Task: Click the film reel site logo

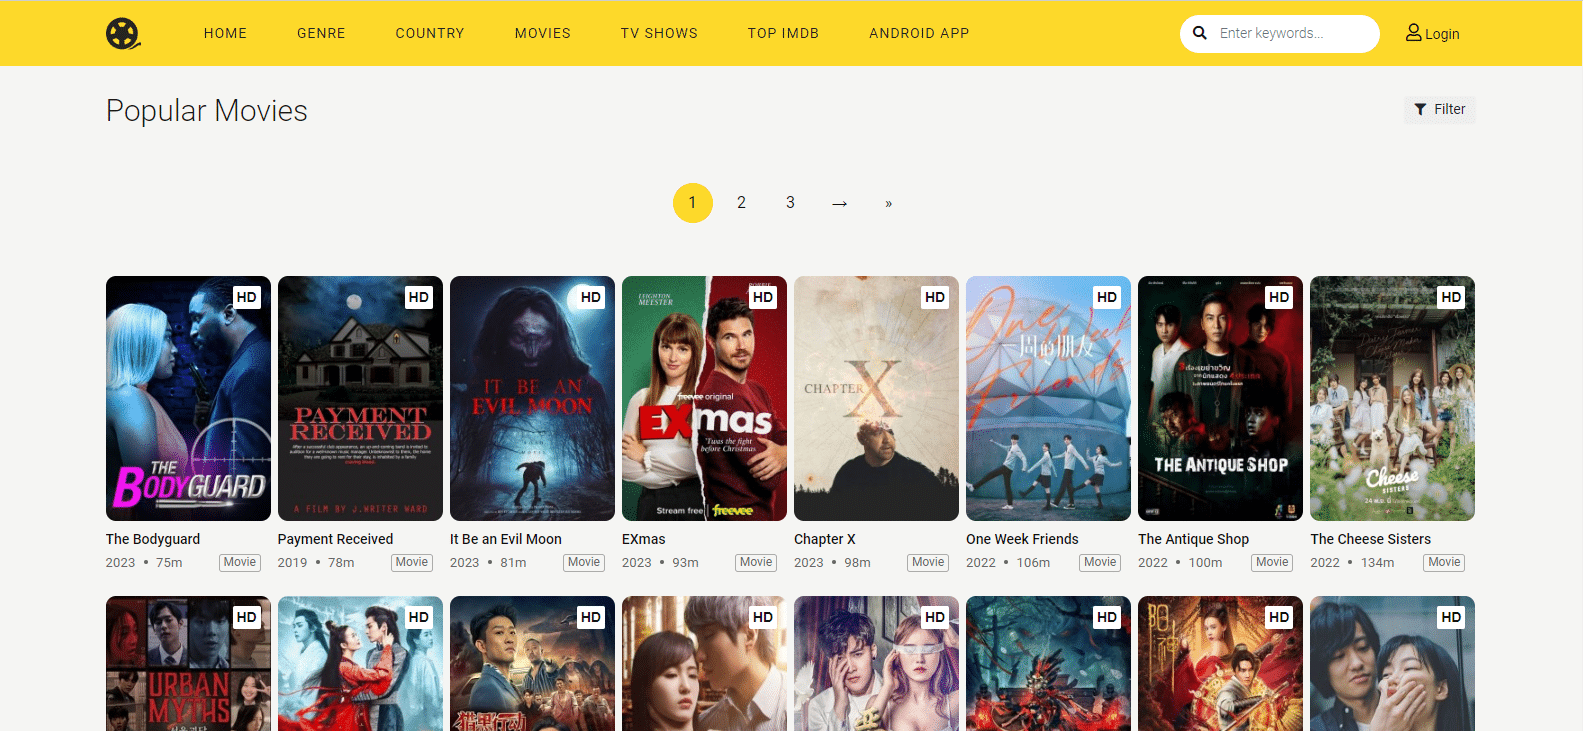Action: [x=123, y=33]
